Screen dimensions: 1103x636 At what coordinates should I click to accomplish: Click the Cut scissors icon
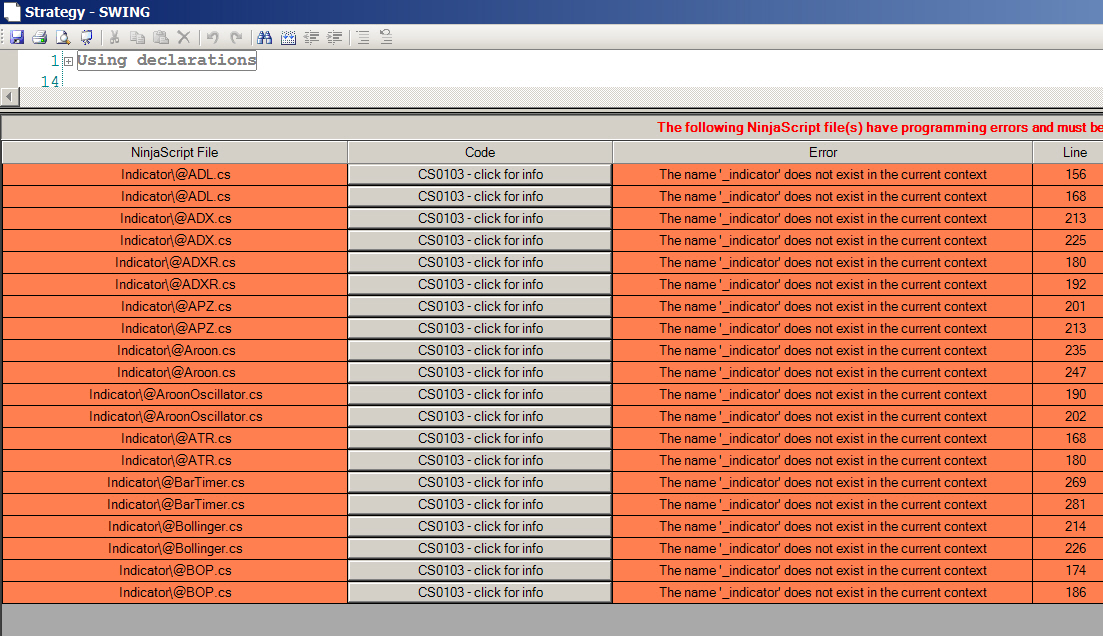pos(115,37)
